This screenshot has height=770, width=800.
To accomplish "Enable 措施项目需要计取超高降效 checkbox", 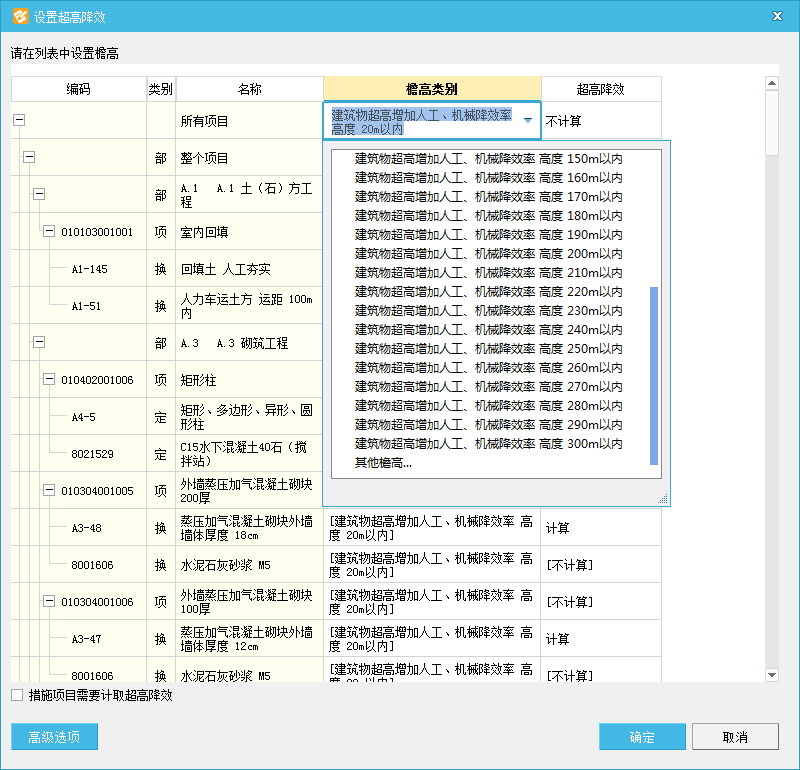I will point(17,695).
